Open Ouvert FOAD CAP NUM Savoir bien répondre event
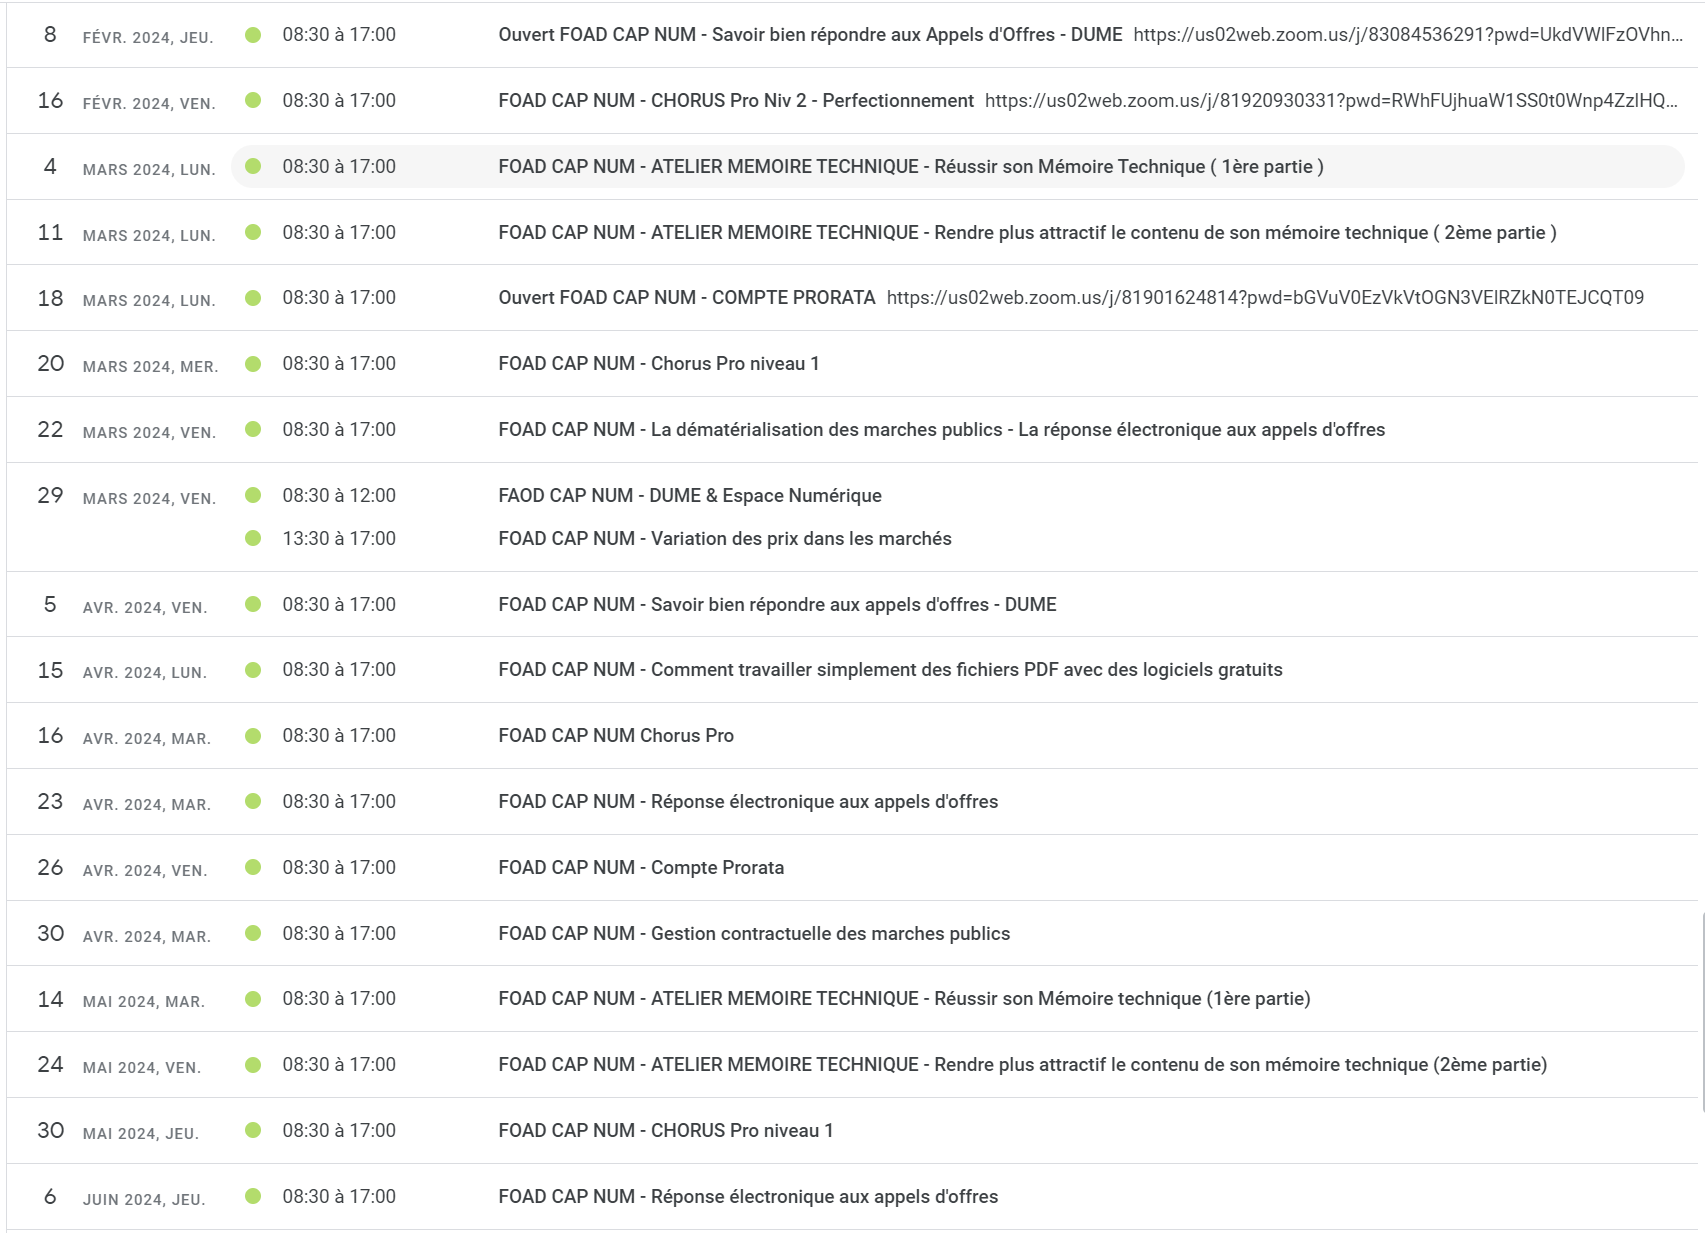Viewport: 1705px width, 1233px height. 810,35
